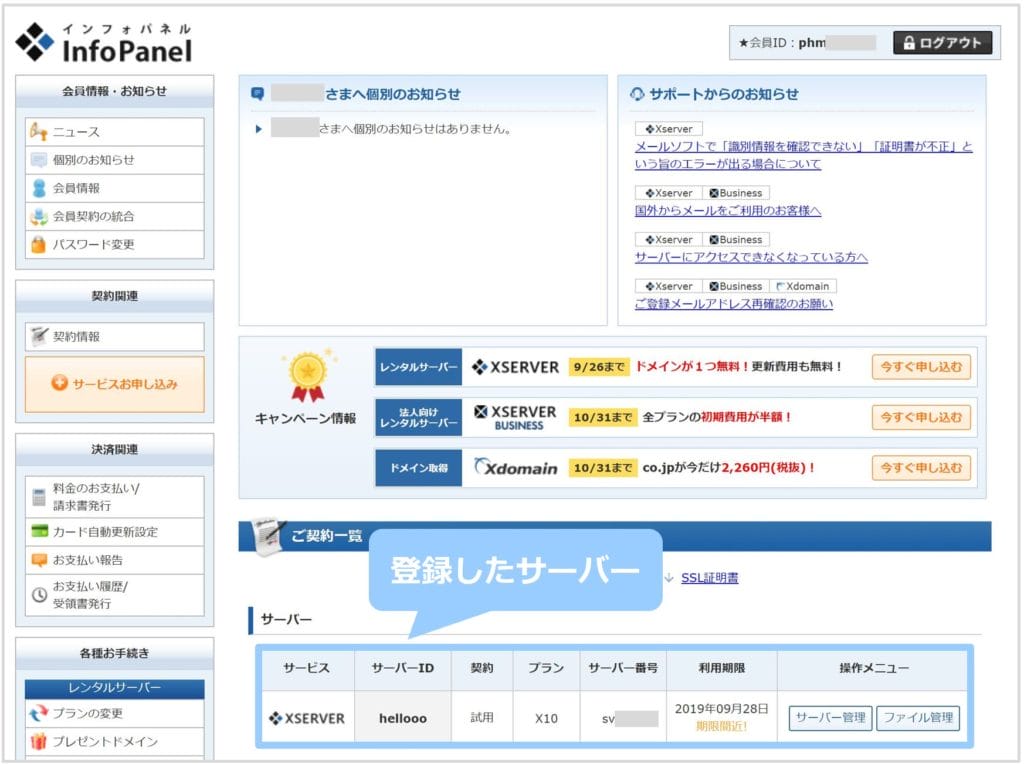Click the SSL証明書 link
Image resolution: width=1024 pixels, height=764 pixels.
coord(709,578)
